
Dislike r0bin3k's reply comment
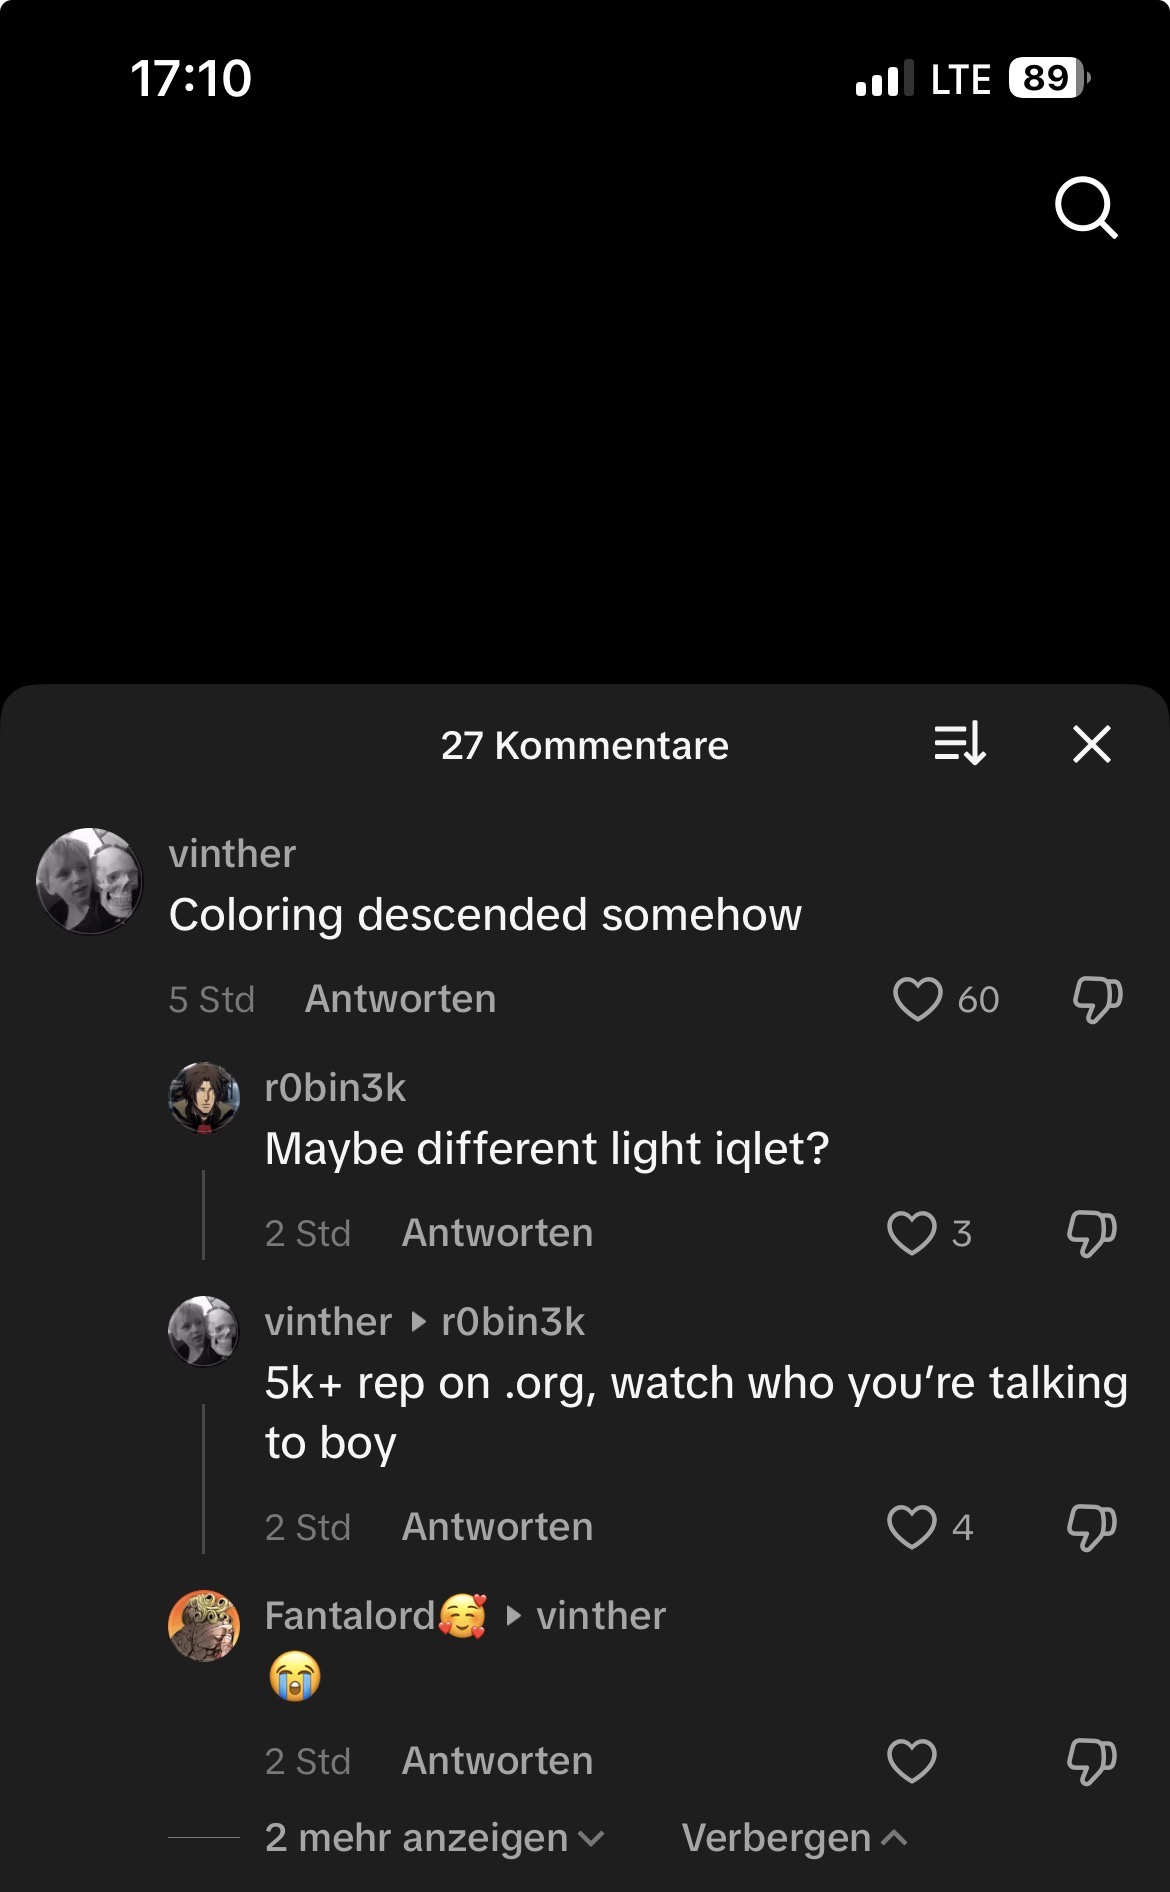[x=1091, y=1233]
